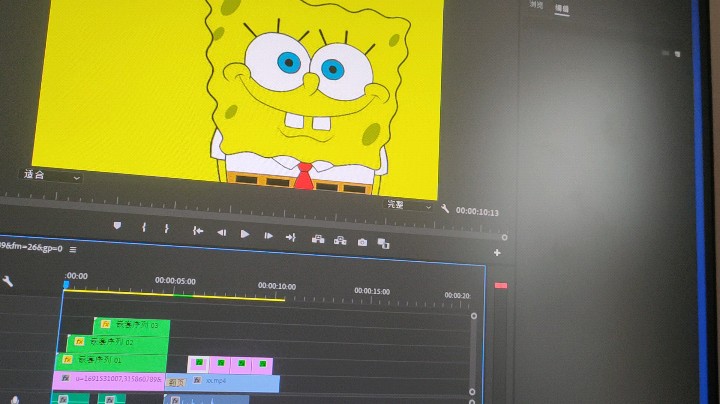Click the 00:00:10:13 duration timecode
The height and width of the screenshot is (404, 720).
[477, 212]
